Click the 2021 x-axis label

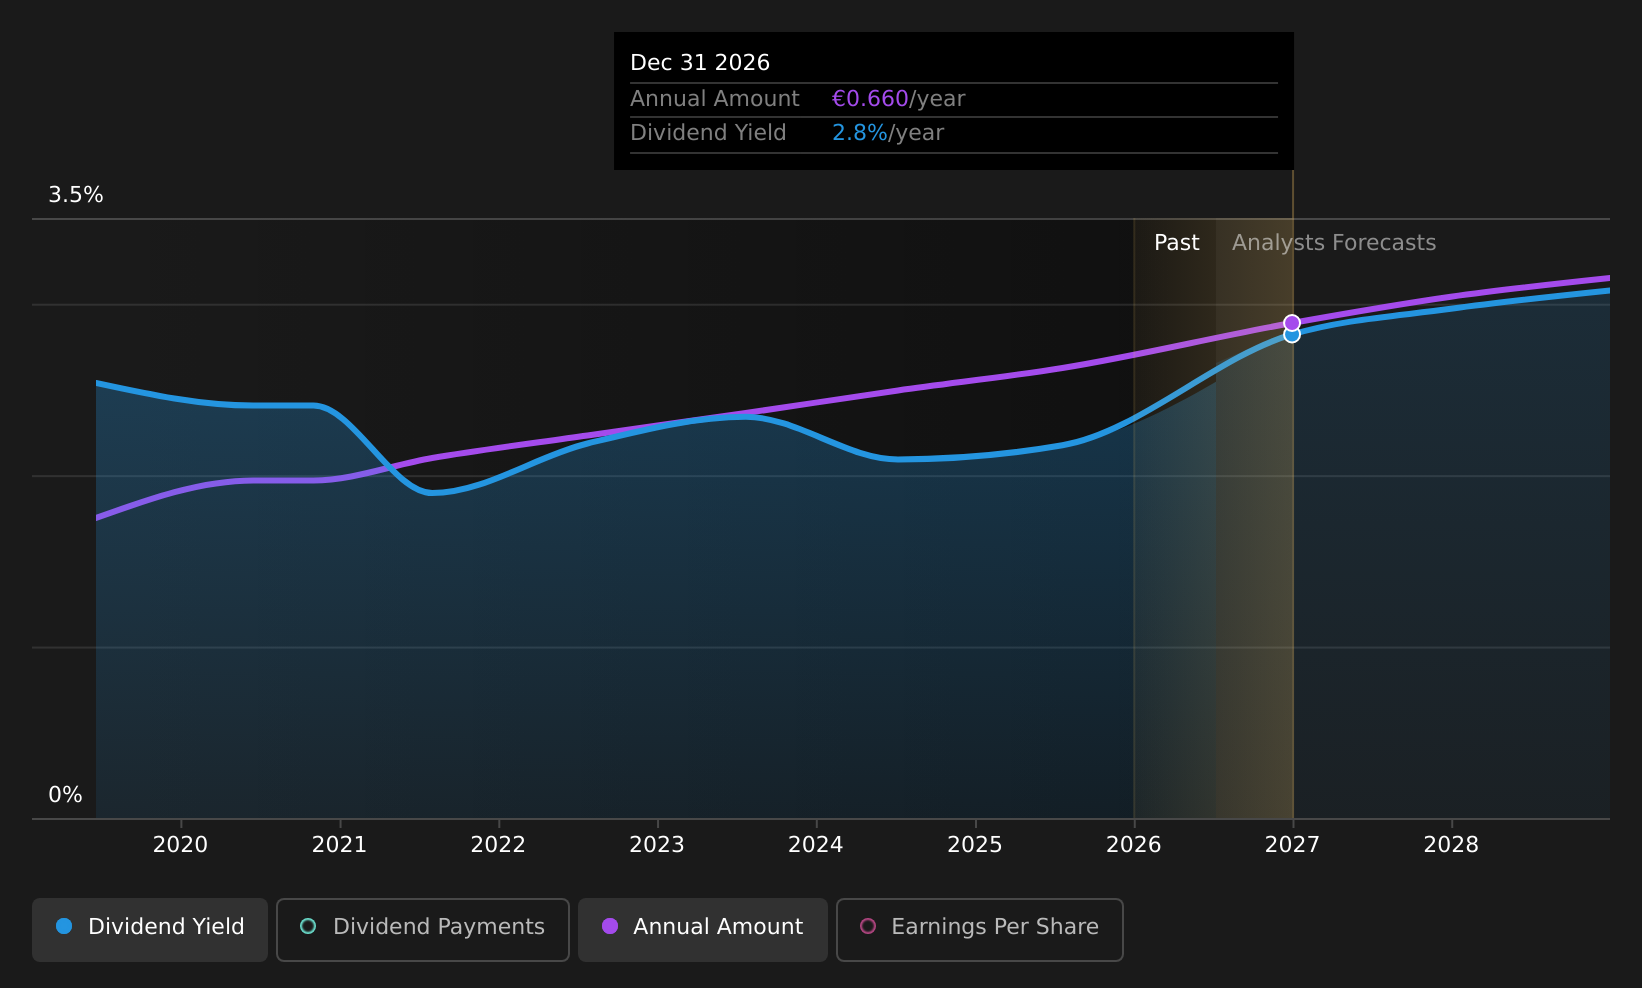click(x=339, y=845)
